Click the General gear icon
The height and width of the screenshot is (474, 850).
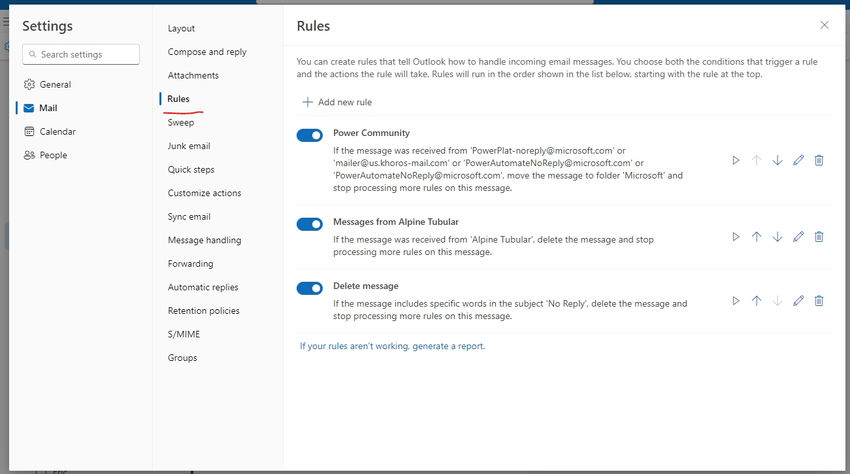point(29,84)
